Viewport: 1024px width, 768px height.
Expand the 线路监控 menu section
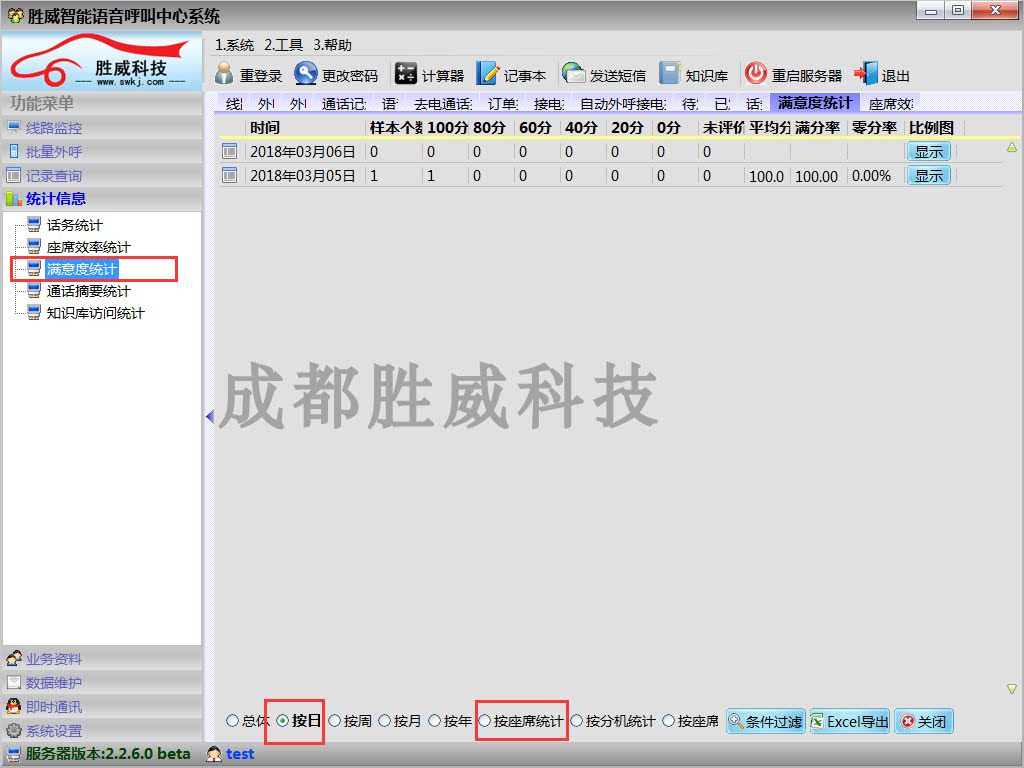[102, 127]
